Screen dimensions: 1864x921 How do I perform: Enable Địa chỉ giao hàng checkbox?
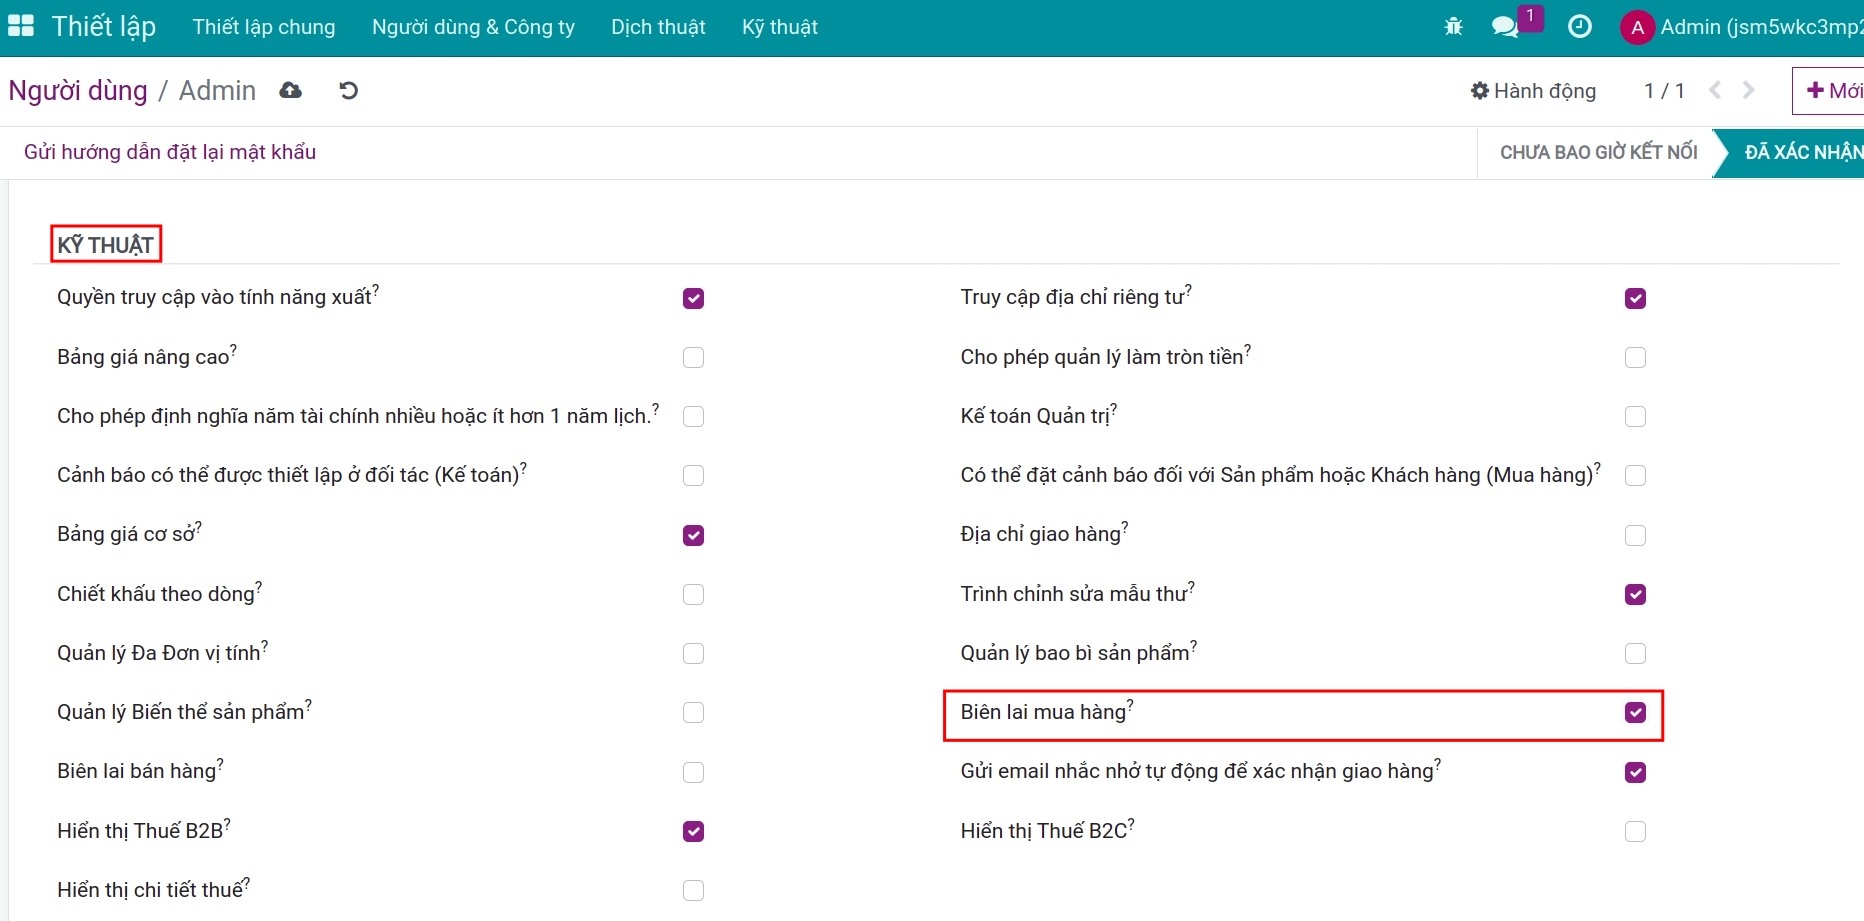coord(1635,535)
